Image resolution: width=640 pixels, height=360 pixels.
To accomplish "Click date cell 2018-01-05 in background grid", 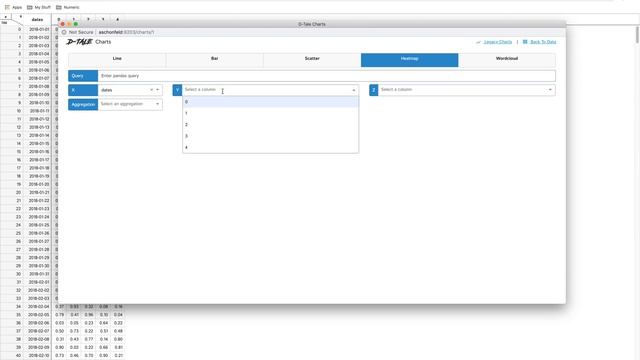I will 39,62.
